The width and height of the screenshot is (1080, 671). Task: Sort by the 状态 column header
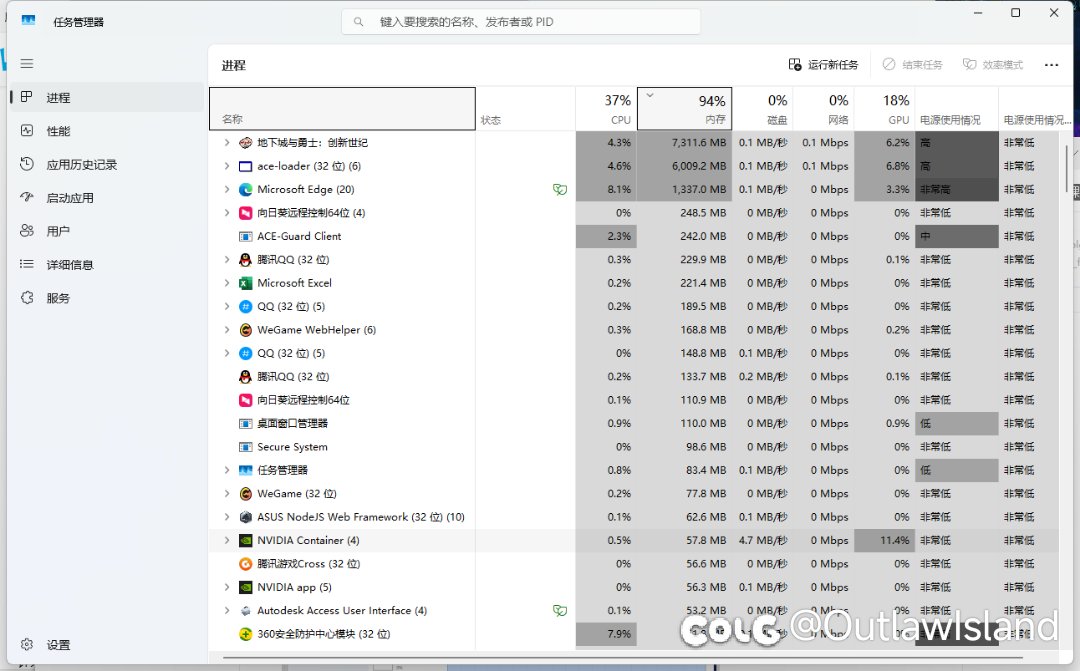pyautogui.click(x=526, y=109)
